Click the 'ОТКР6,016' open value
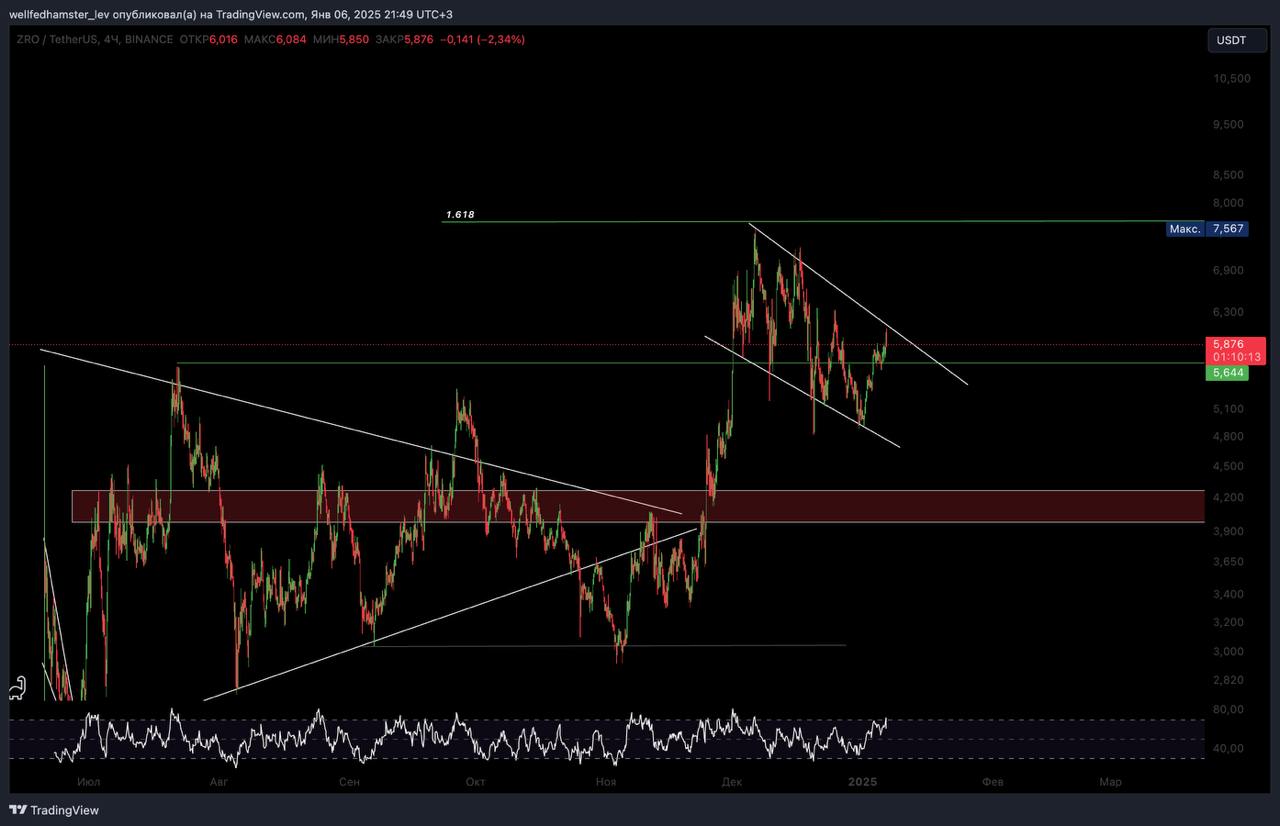This screenshot has height=826, width=1280. 210,39
